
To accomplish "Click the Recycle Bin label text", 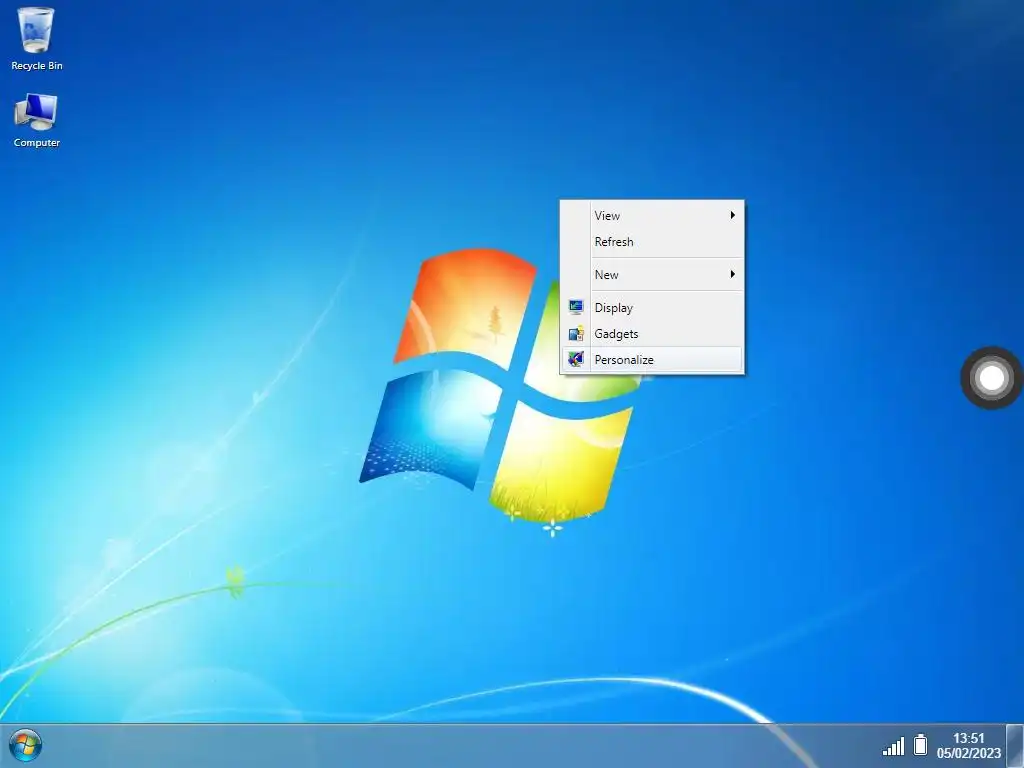I will pyautogui.click(x=37, y=65).
